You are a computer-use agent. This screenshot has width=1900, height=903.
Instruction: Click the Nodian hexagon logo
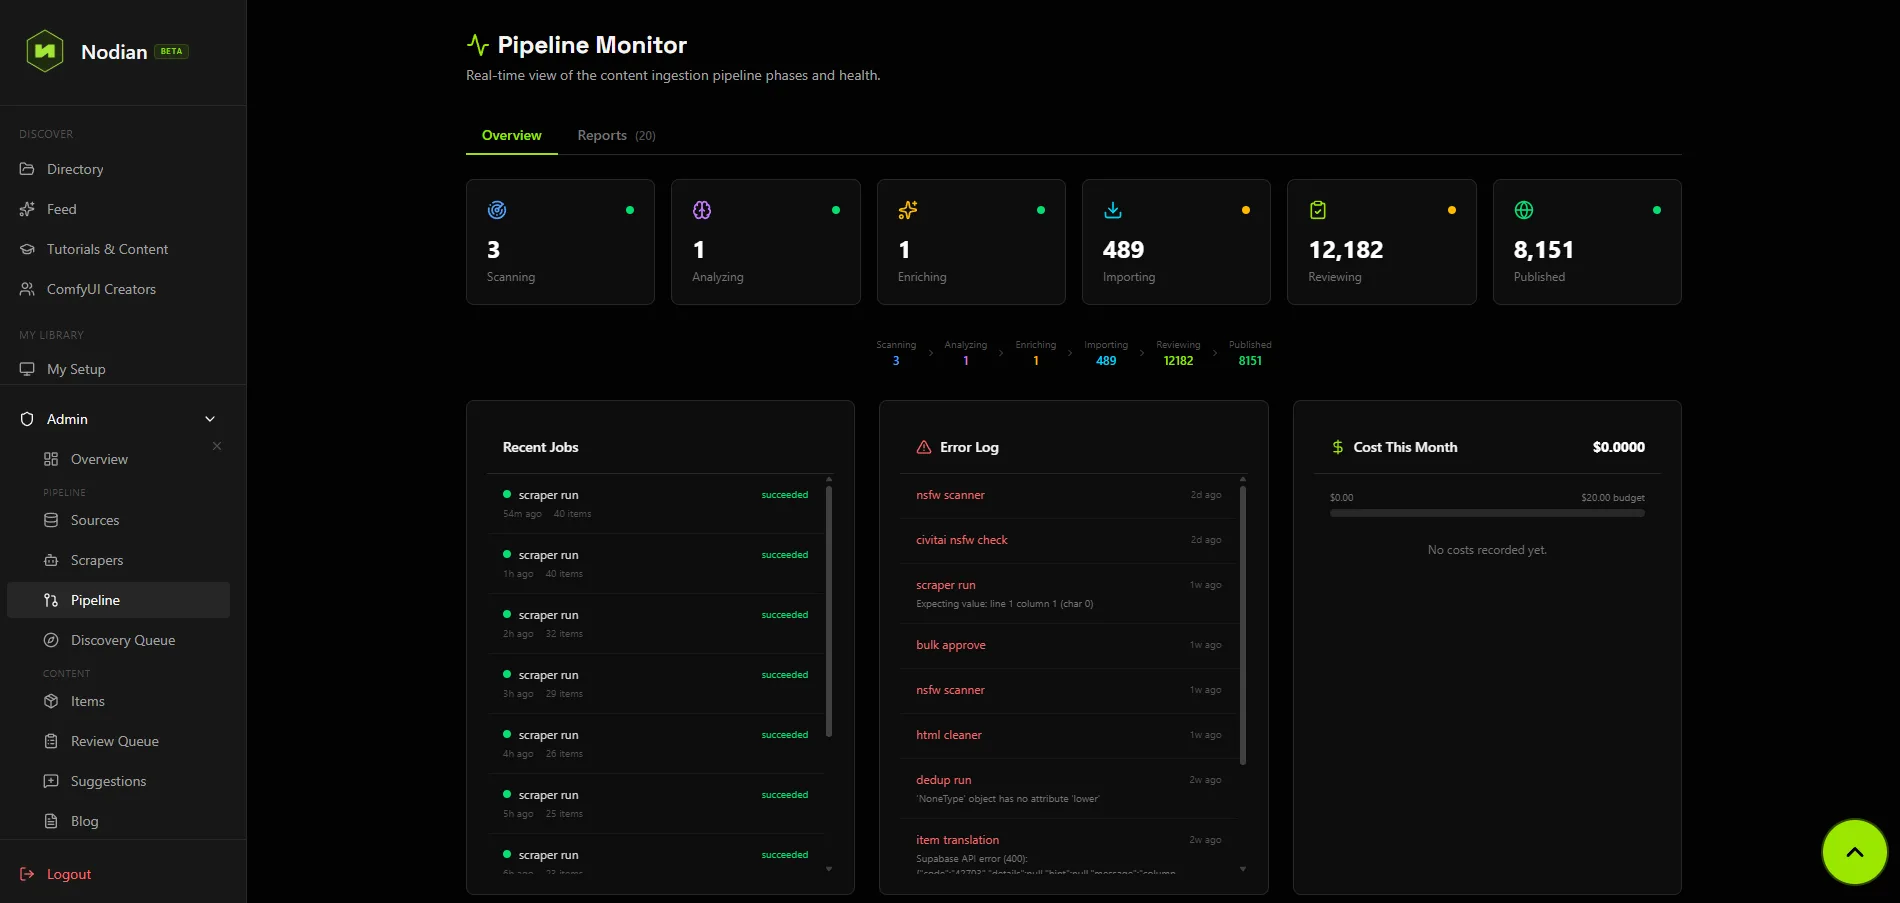coord(45,51)
